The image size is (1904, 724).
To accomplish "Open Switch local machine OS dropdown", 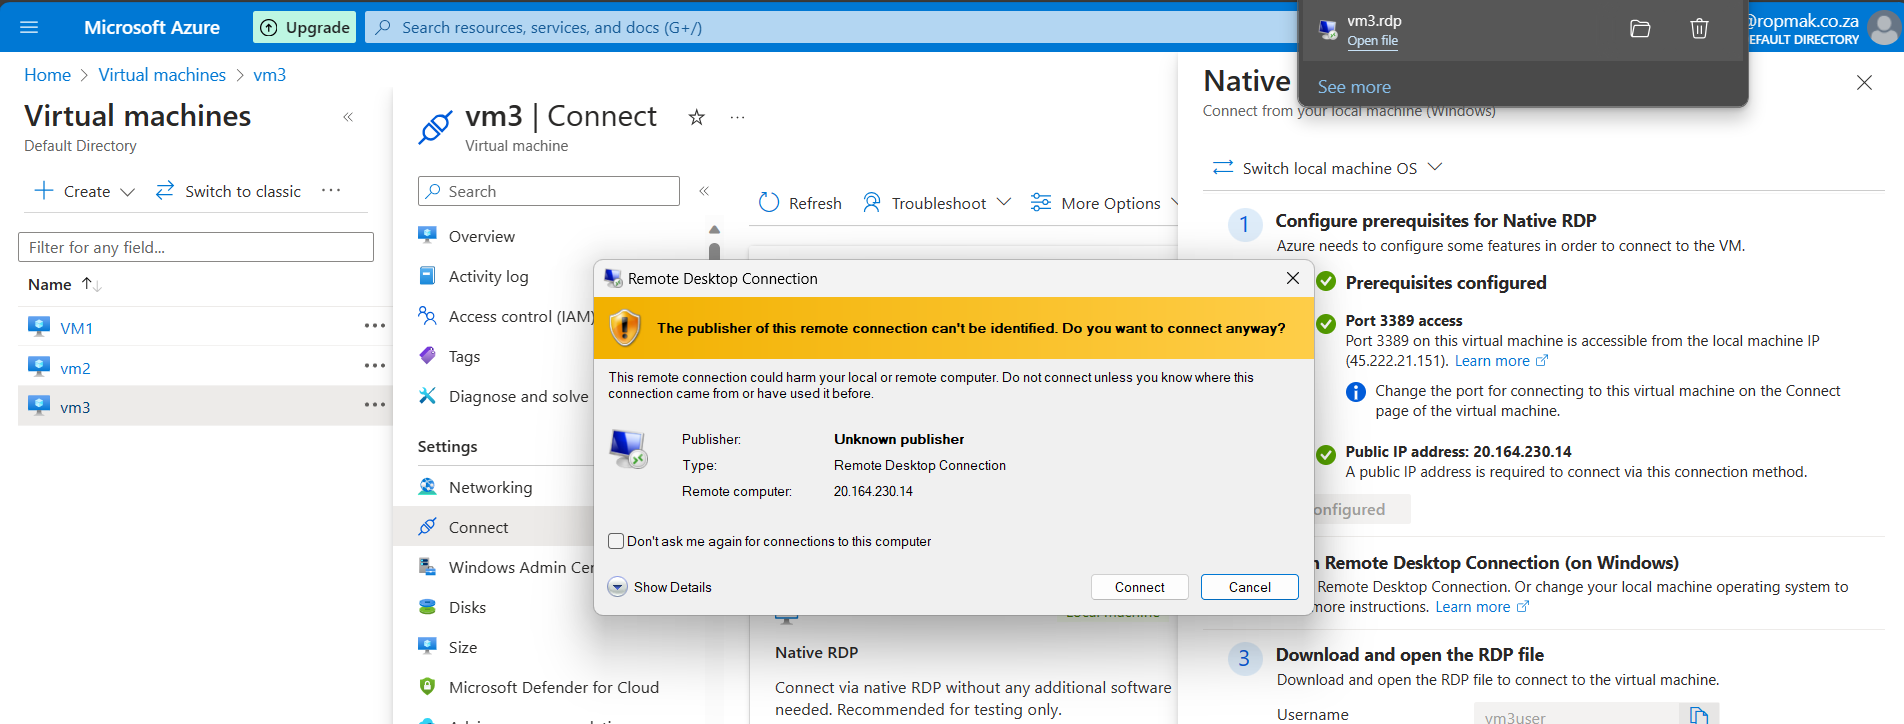I will [x=1327, y=168].
